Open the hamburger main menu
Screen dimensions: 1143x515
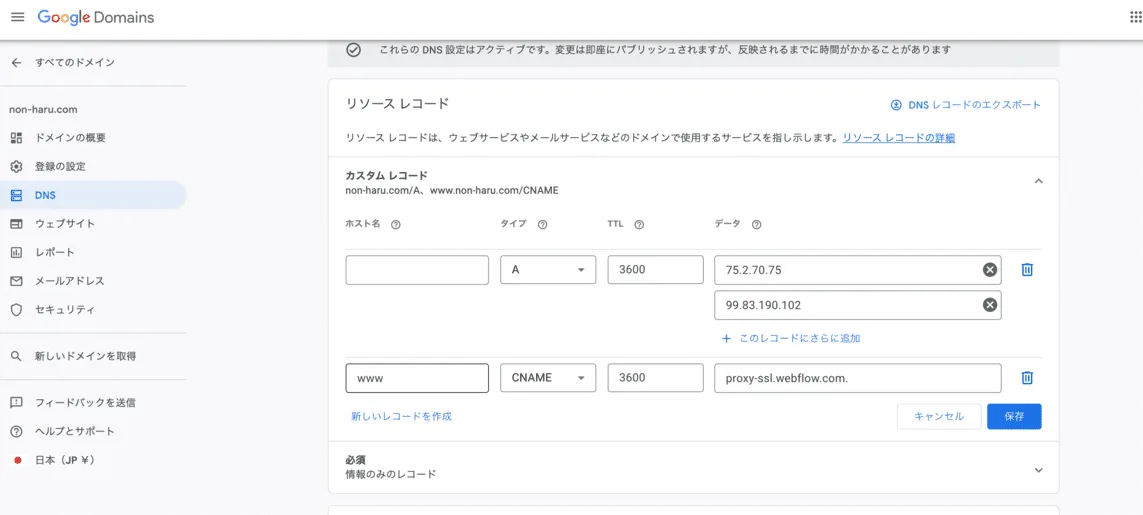[17, 17]
